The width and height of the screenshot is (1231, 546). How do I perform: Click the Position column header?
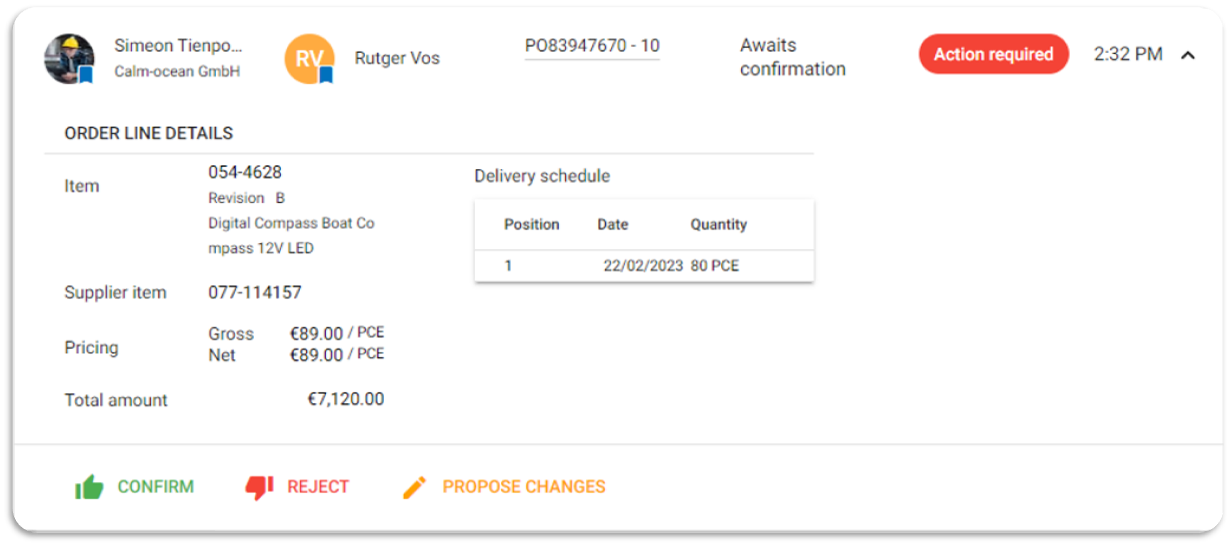(532, 224)
